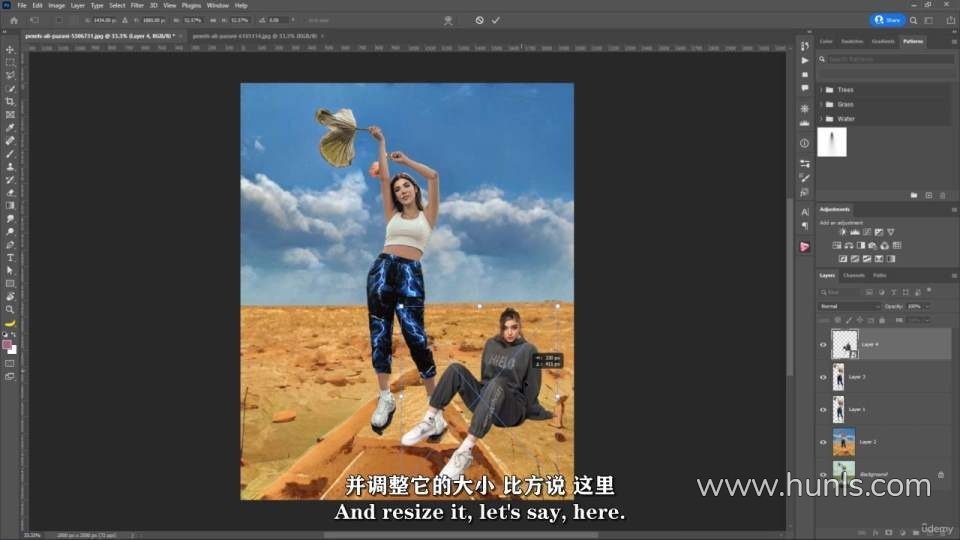Click the Home icon in options bar
The image size is (960, 540).
[x=13, y=20]
